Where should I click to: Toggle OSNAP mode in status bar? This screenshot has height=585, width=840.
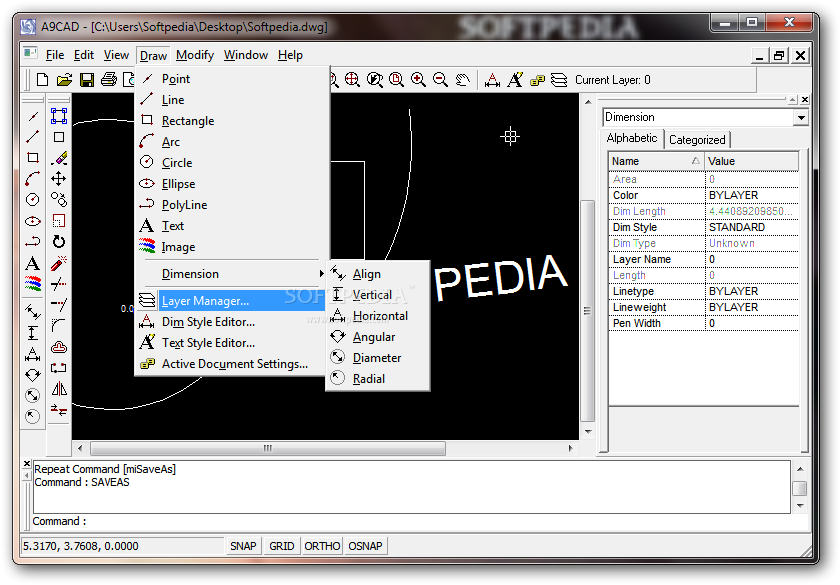[x=365, y=546]
